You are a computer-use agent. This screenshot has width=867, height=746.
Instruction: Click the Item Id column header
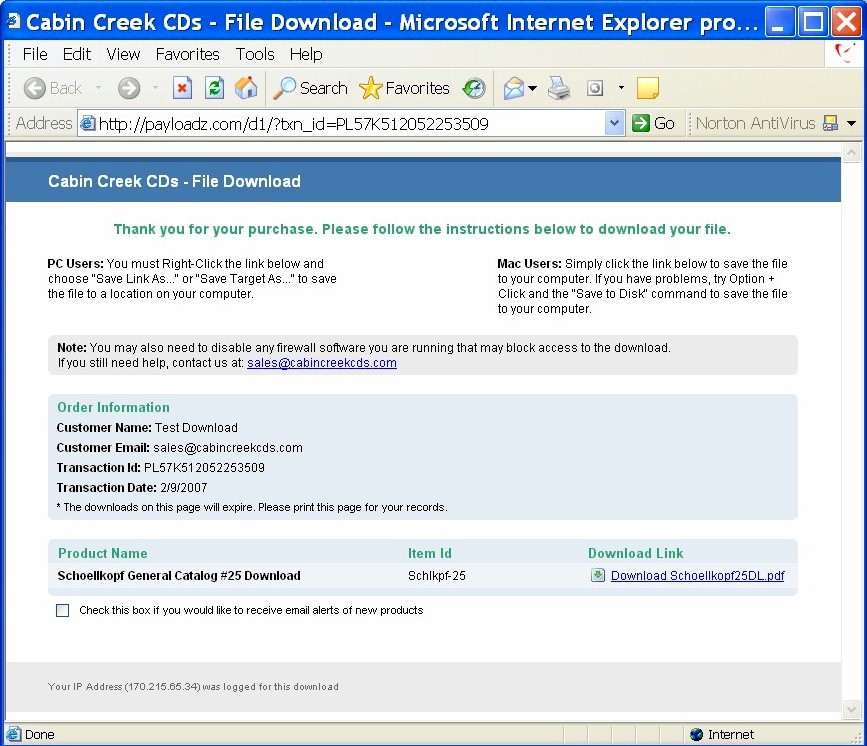[x=430, y=554]
